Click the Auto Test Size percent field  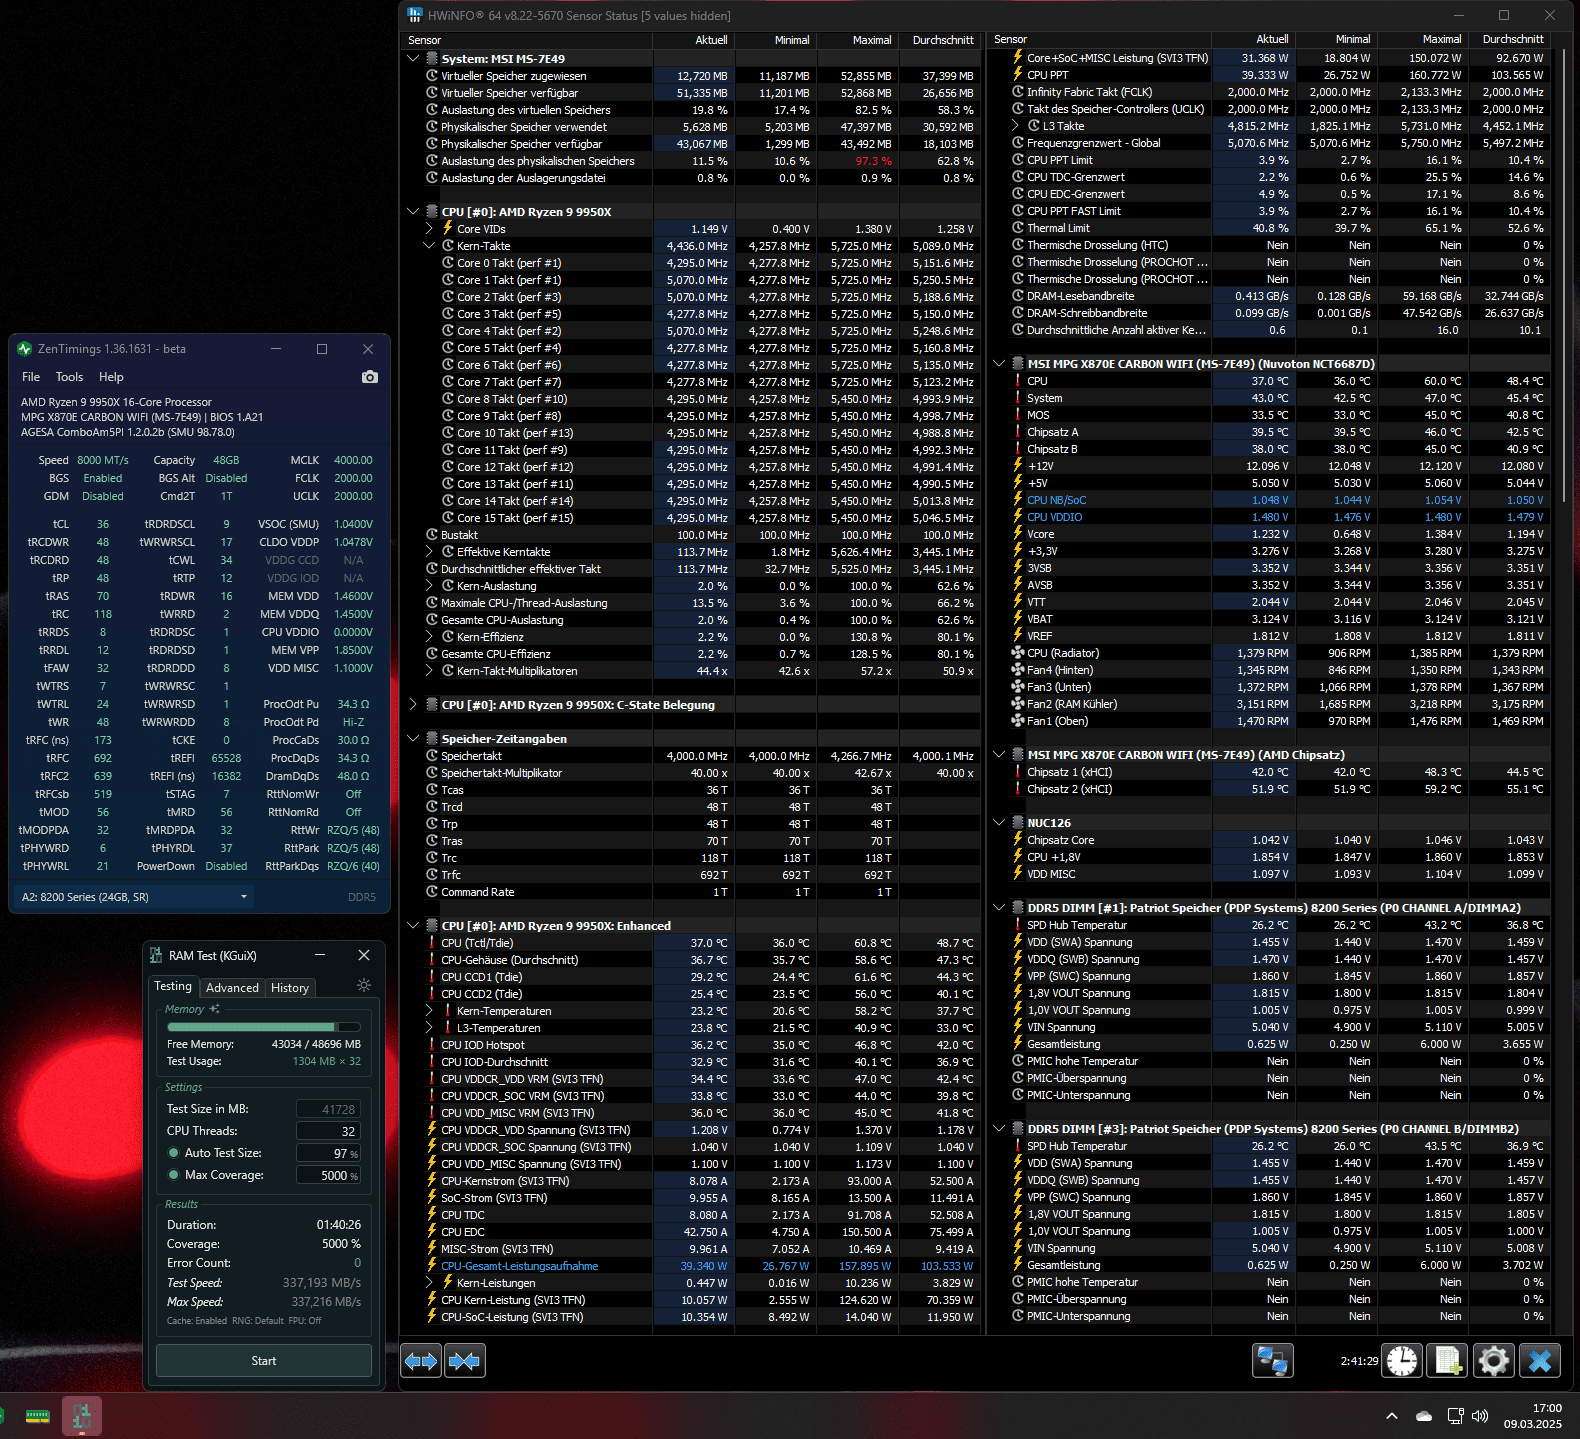click(328, 1153)
